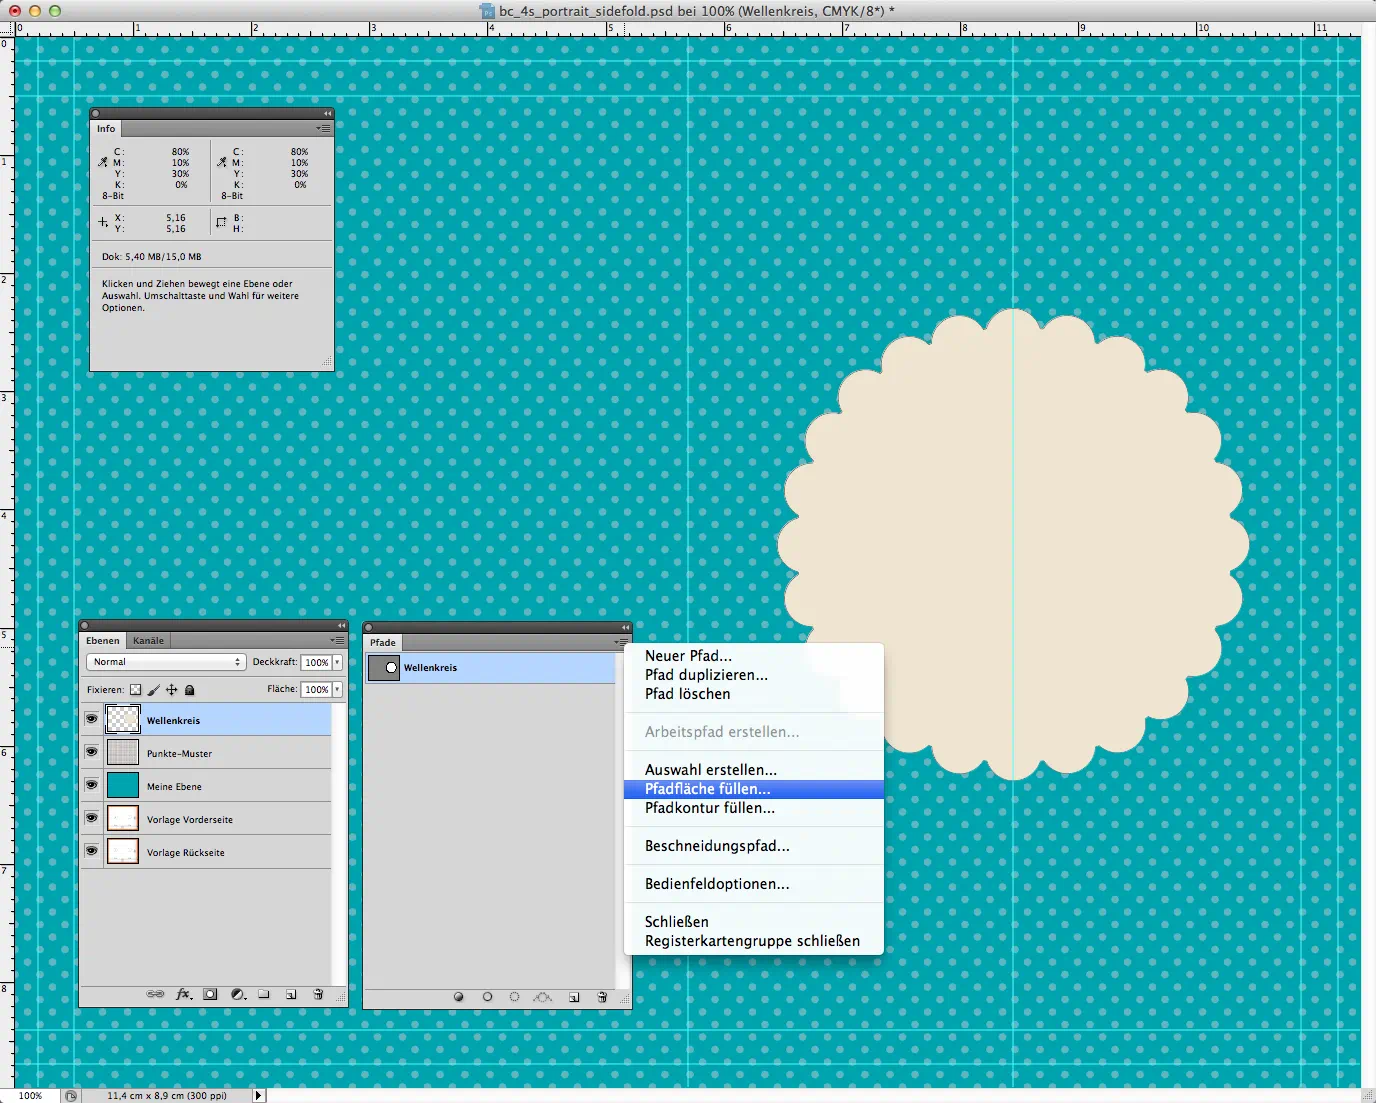1376x1103 pixels.
Task: Fill path with foreground color icon
Action: [459, 997]
